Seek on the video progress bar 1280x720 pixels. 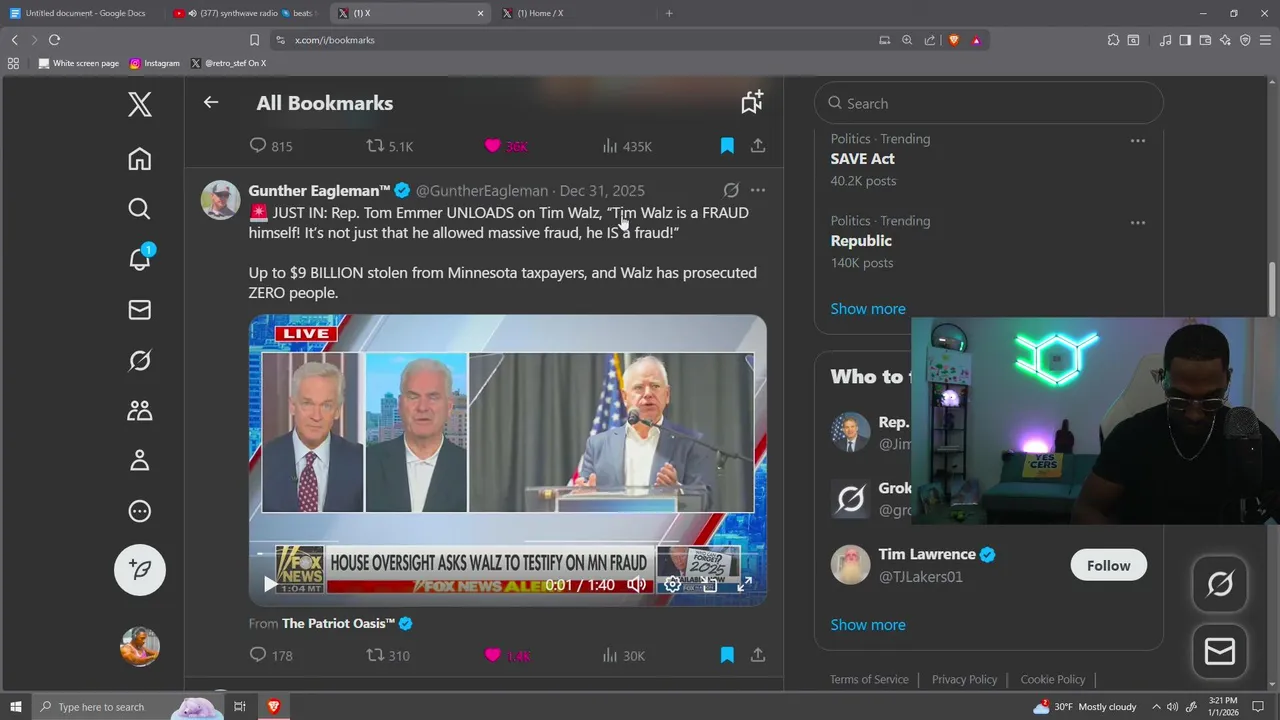(508, 553)
